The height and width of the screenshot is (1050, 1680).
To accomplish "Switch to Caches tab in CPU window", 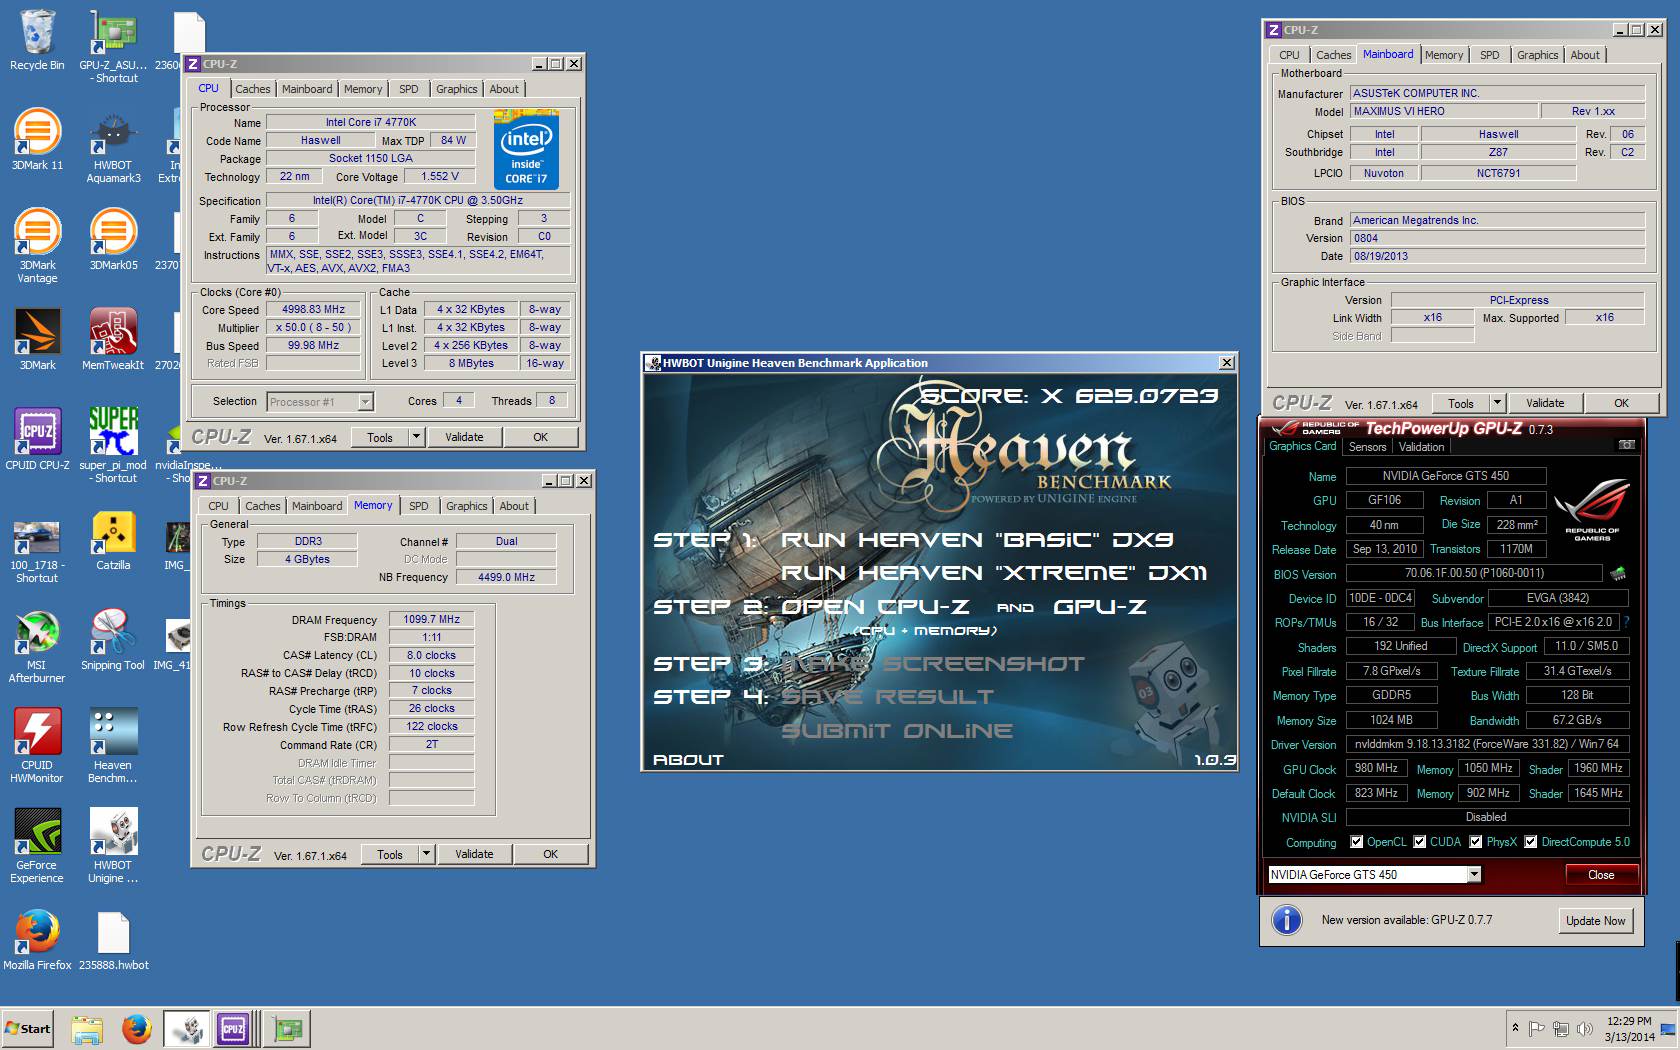I will pos(253,89).
